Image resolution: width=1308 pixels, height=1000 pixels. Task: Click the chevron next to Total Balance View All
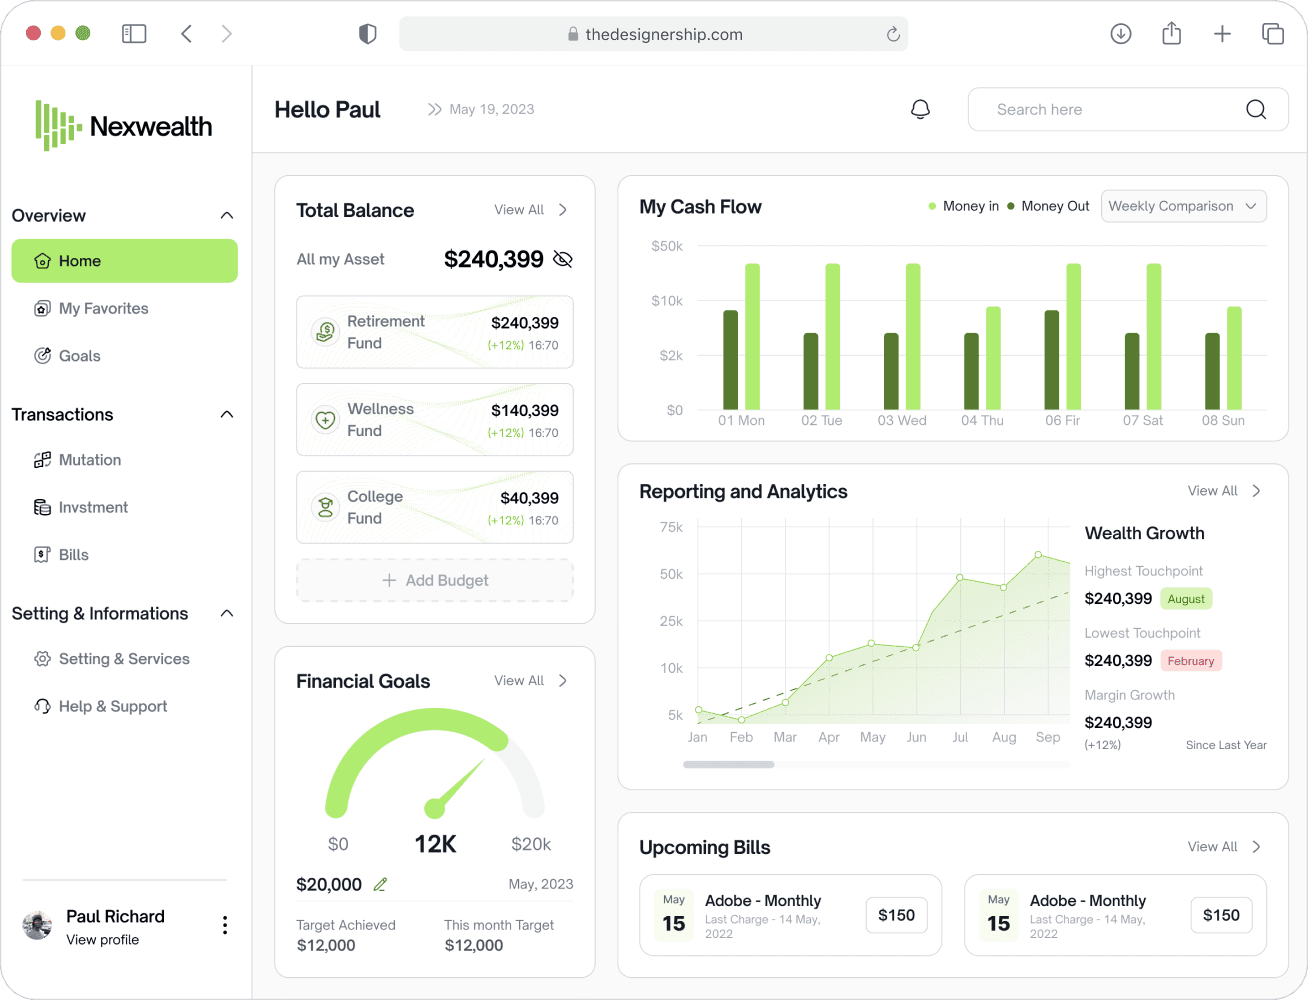(563, 210)
